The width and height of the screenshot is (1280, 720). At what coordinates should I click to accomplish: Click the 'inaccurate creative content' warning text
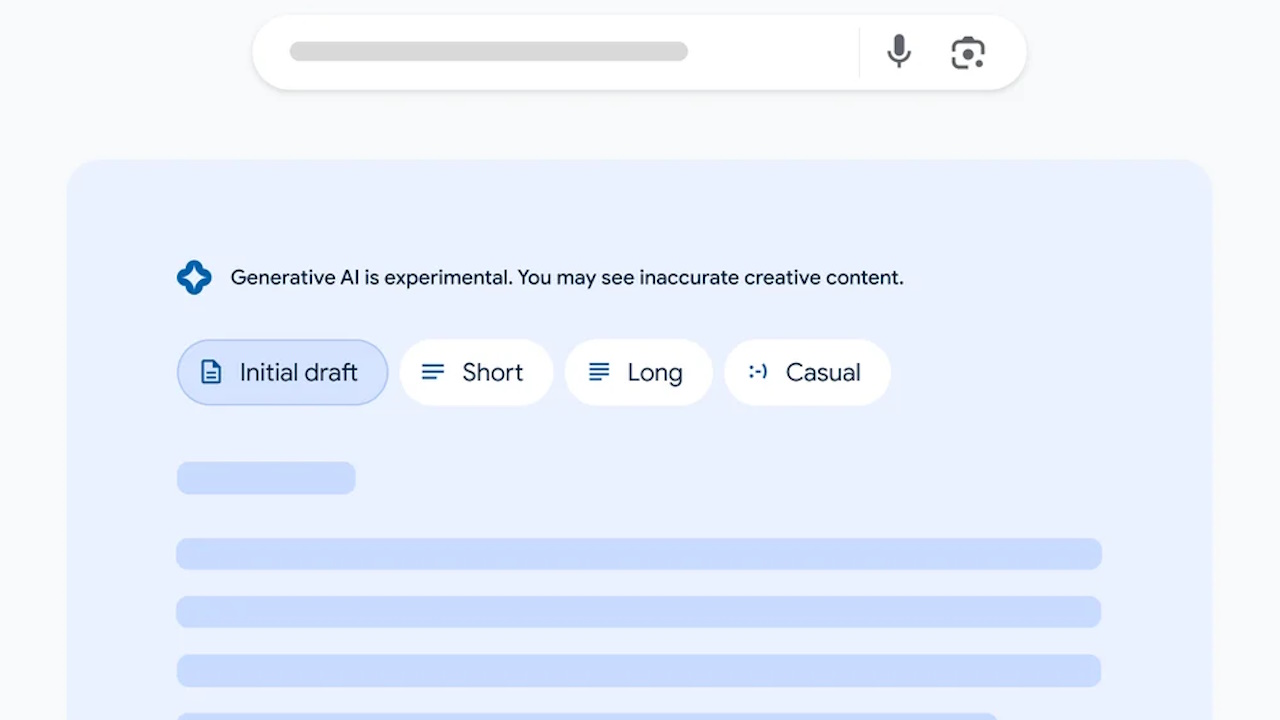(x=770, y=277)
